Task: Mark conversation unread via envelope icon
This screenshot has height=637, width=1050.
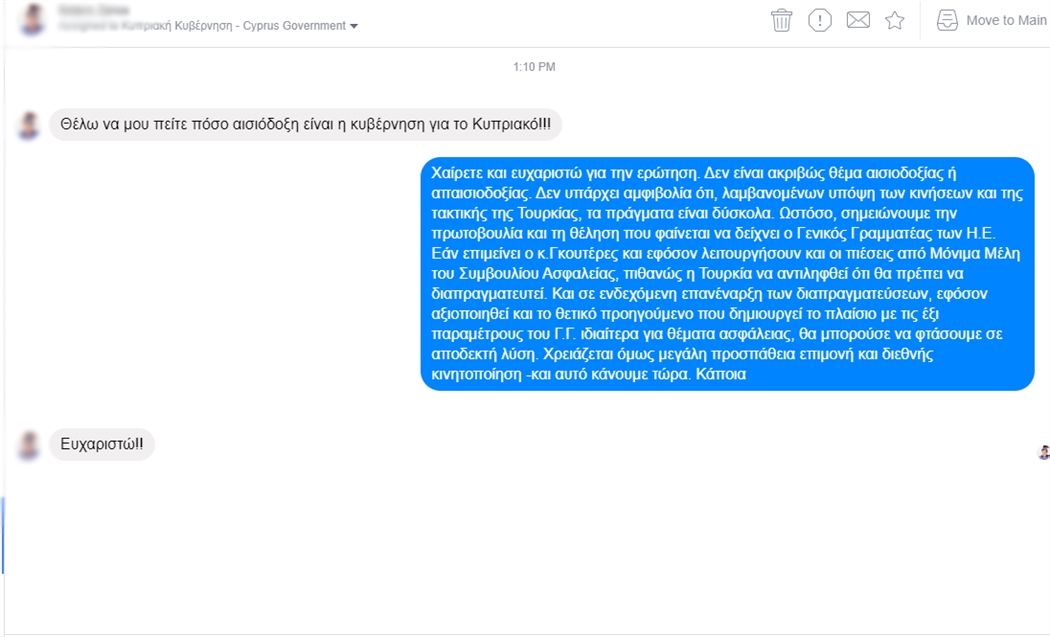Action: [x=858, y=20]
